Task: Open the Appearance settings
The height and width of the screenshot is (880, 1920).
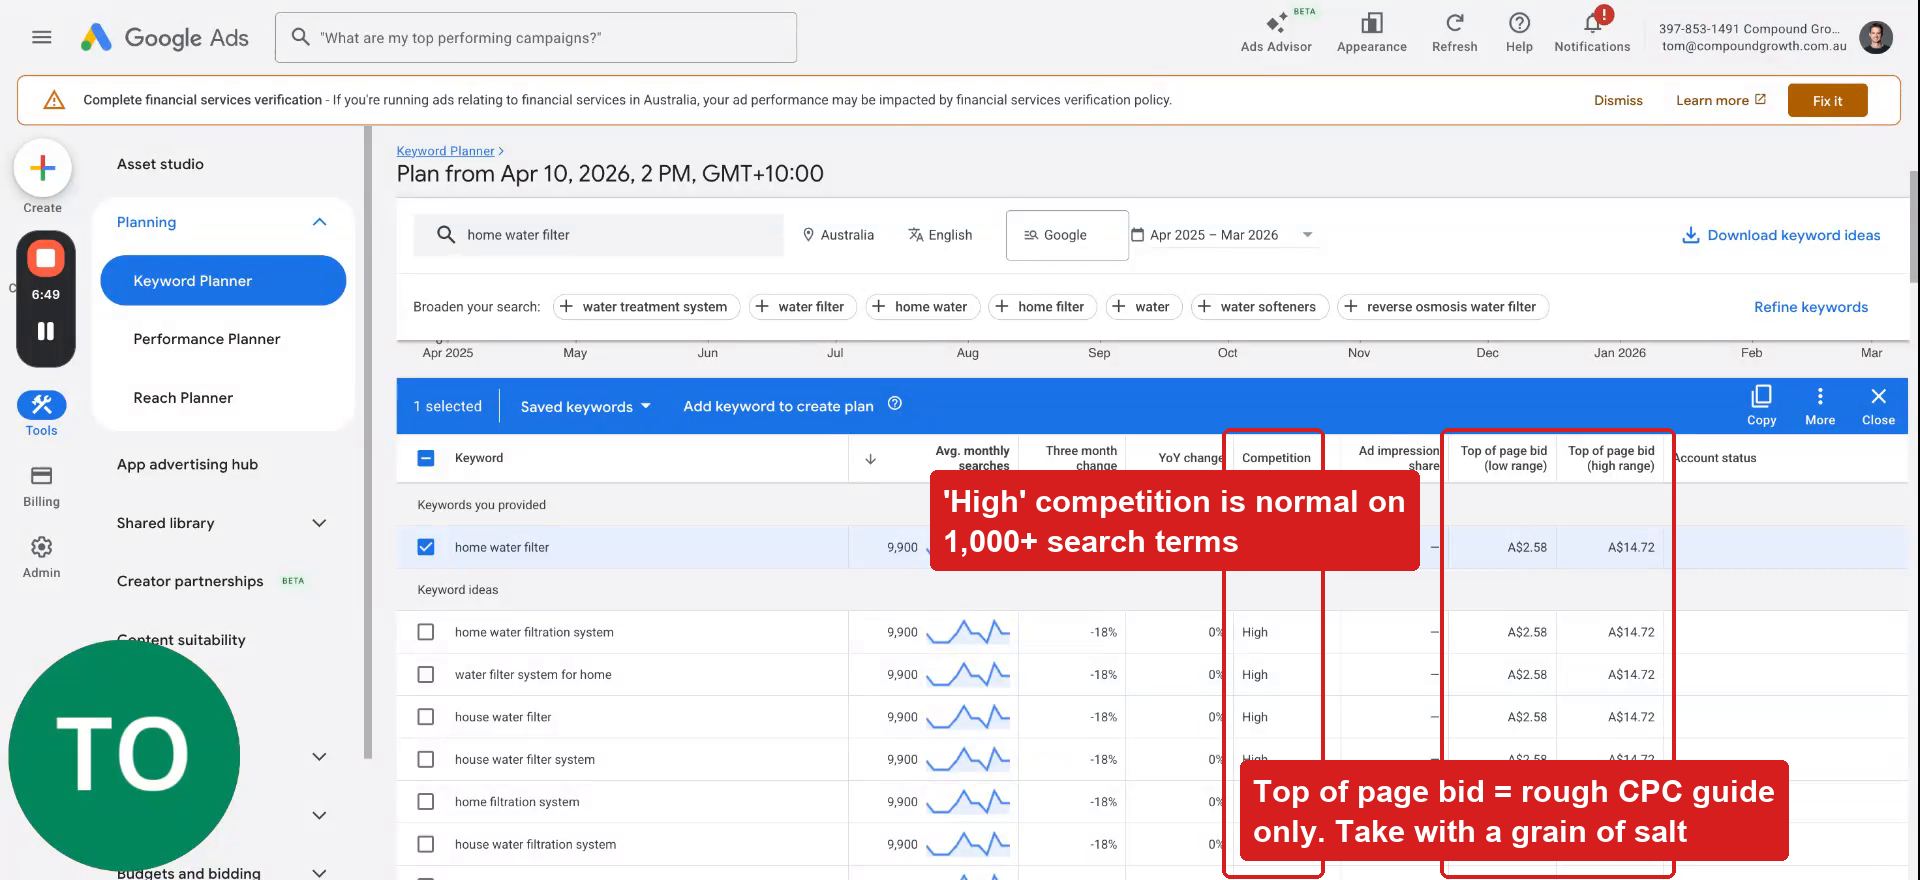Action: pyautogui.click(x=1371, y=31)
